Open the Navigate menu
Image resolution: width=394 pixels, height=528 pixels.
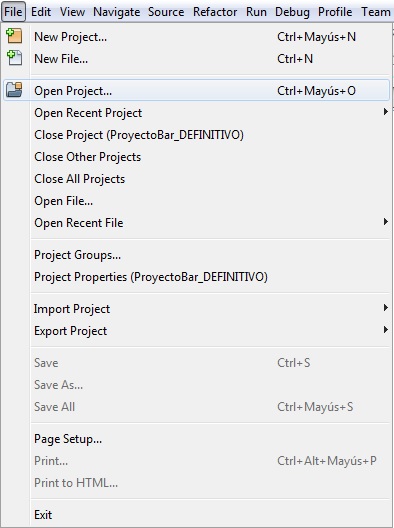tap(117, 12)
